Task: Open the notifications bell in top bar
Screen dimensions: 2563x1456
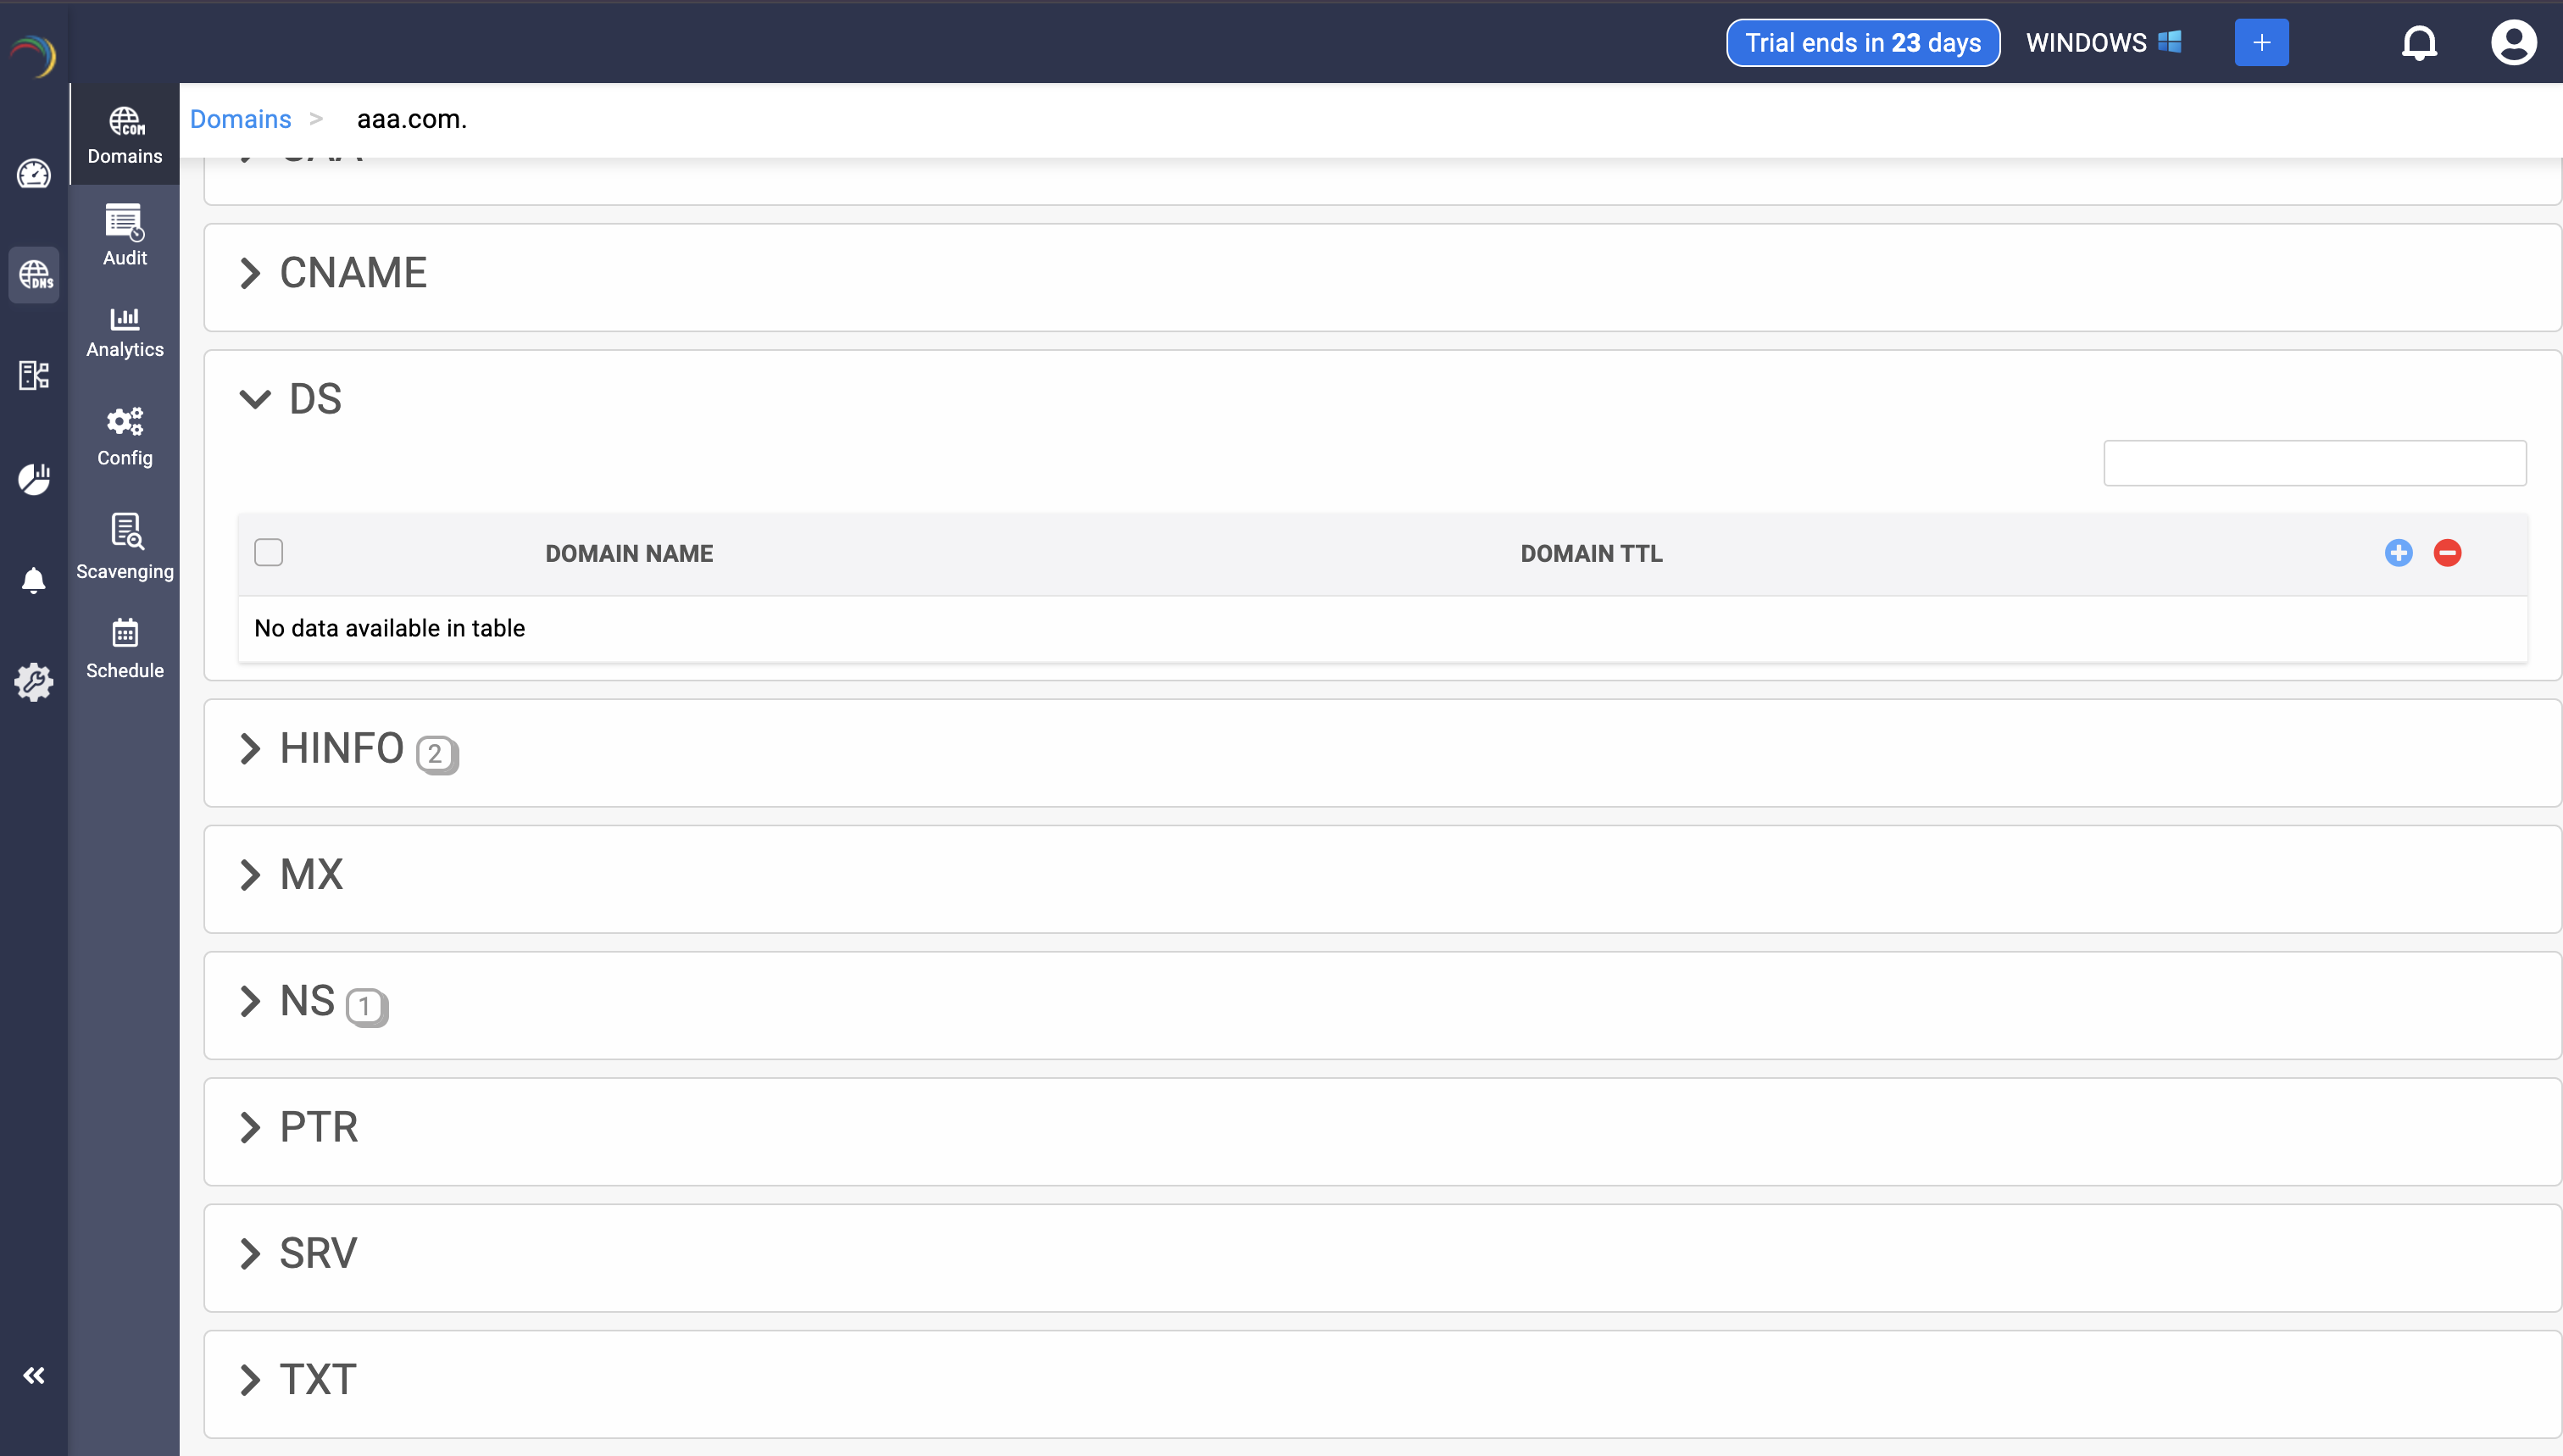Action: pyautogui.click(x=2419, y=43)
